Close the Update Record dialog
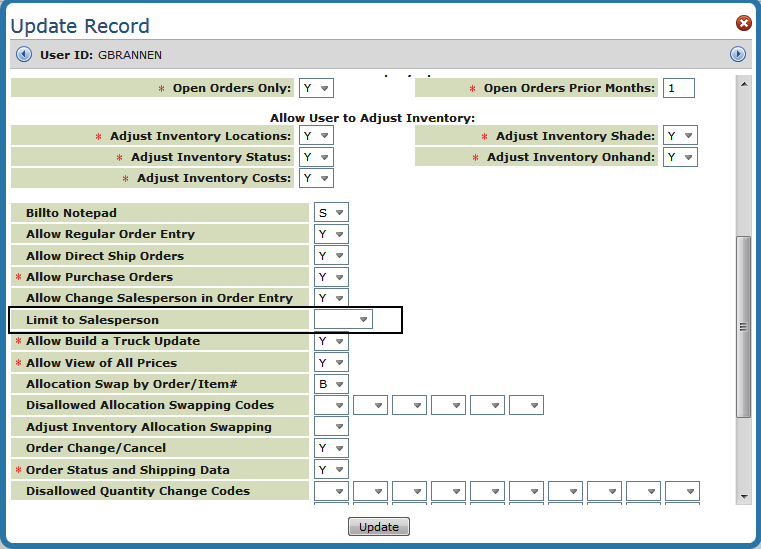761x549 pixels. point(744,23)
